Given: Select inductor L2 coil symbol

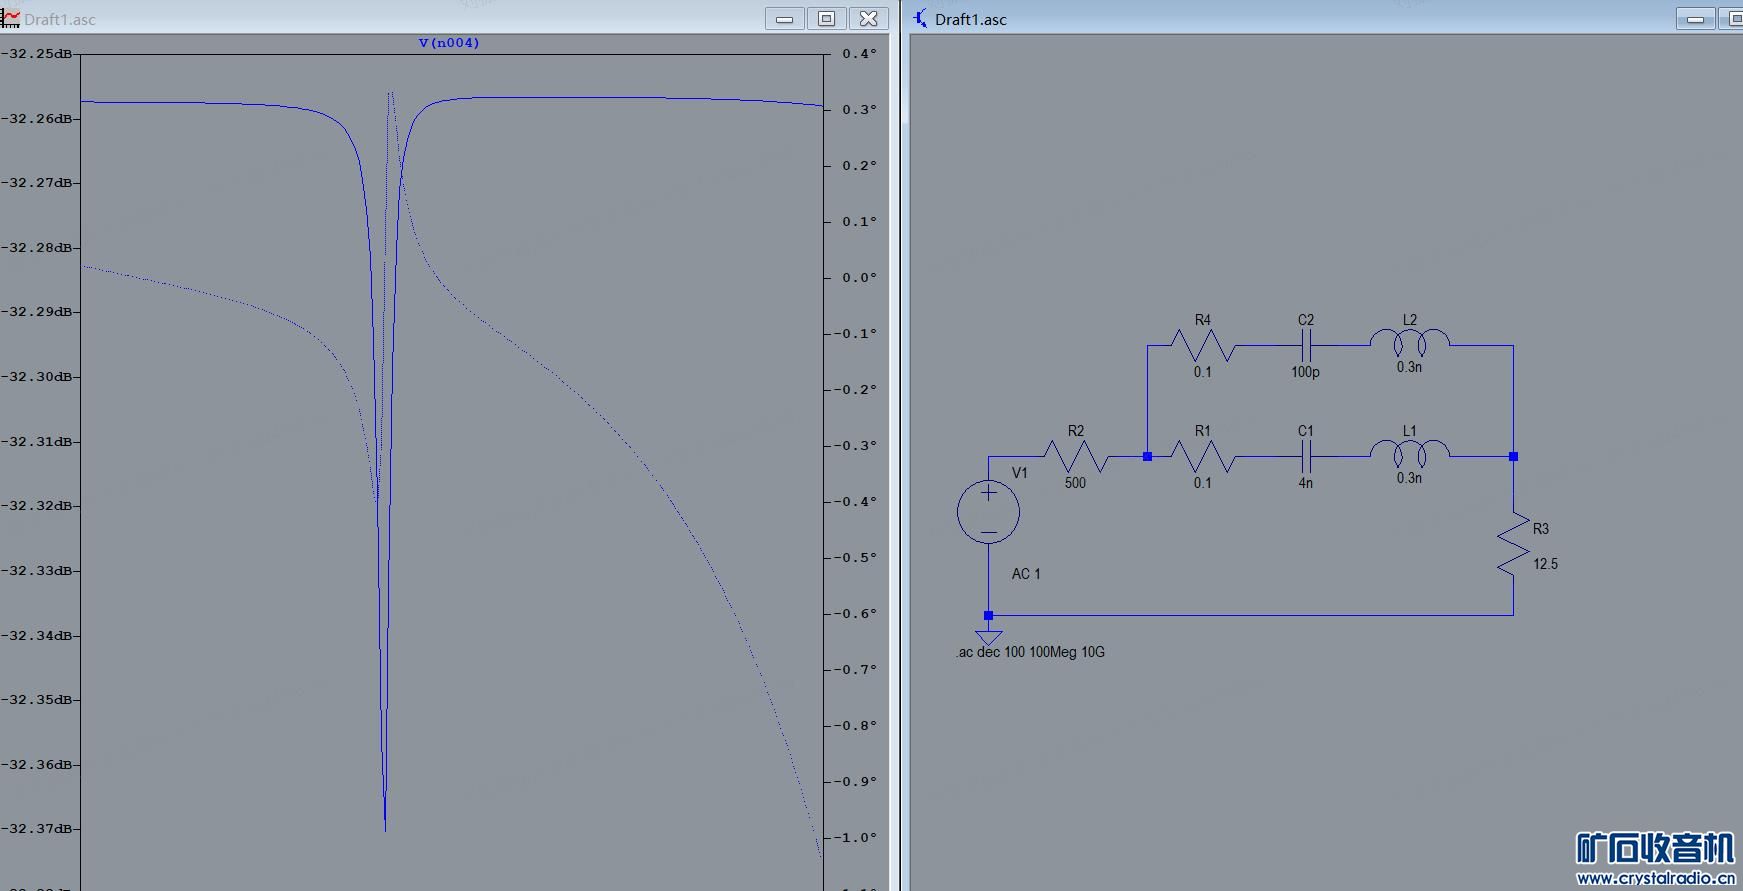Looking at the screenshot, I should click(1409, 343).
